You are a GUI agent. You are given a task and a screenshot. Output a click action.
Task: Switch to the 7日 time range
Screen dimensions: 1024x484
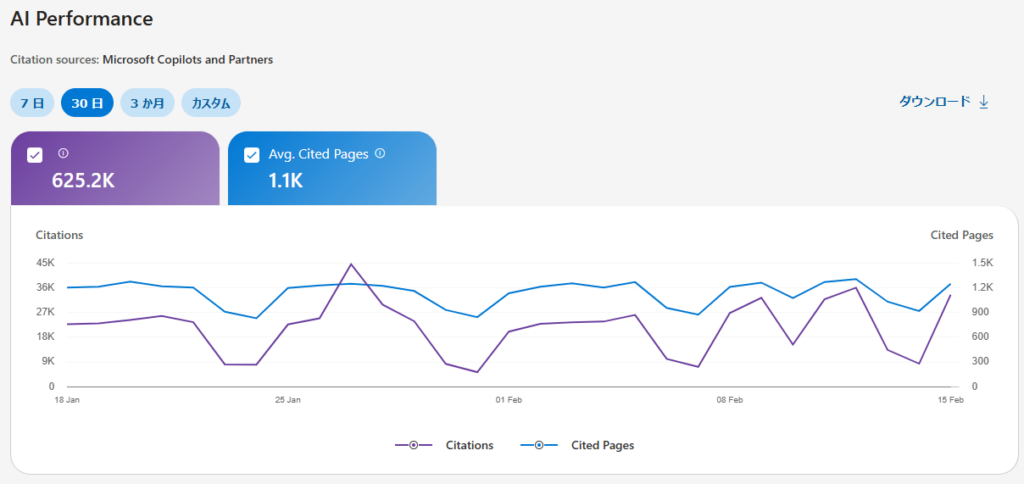click(32, 103)
